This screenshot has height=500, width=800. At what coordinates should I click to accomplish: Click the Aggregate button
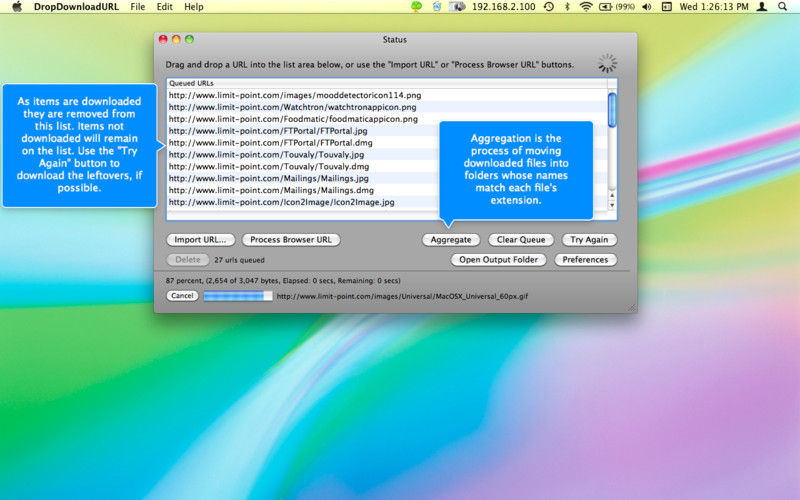451,240
